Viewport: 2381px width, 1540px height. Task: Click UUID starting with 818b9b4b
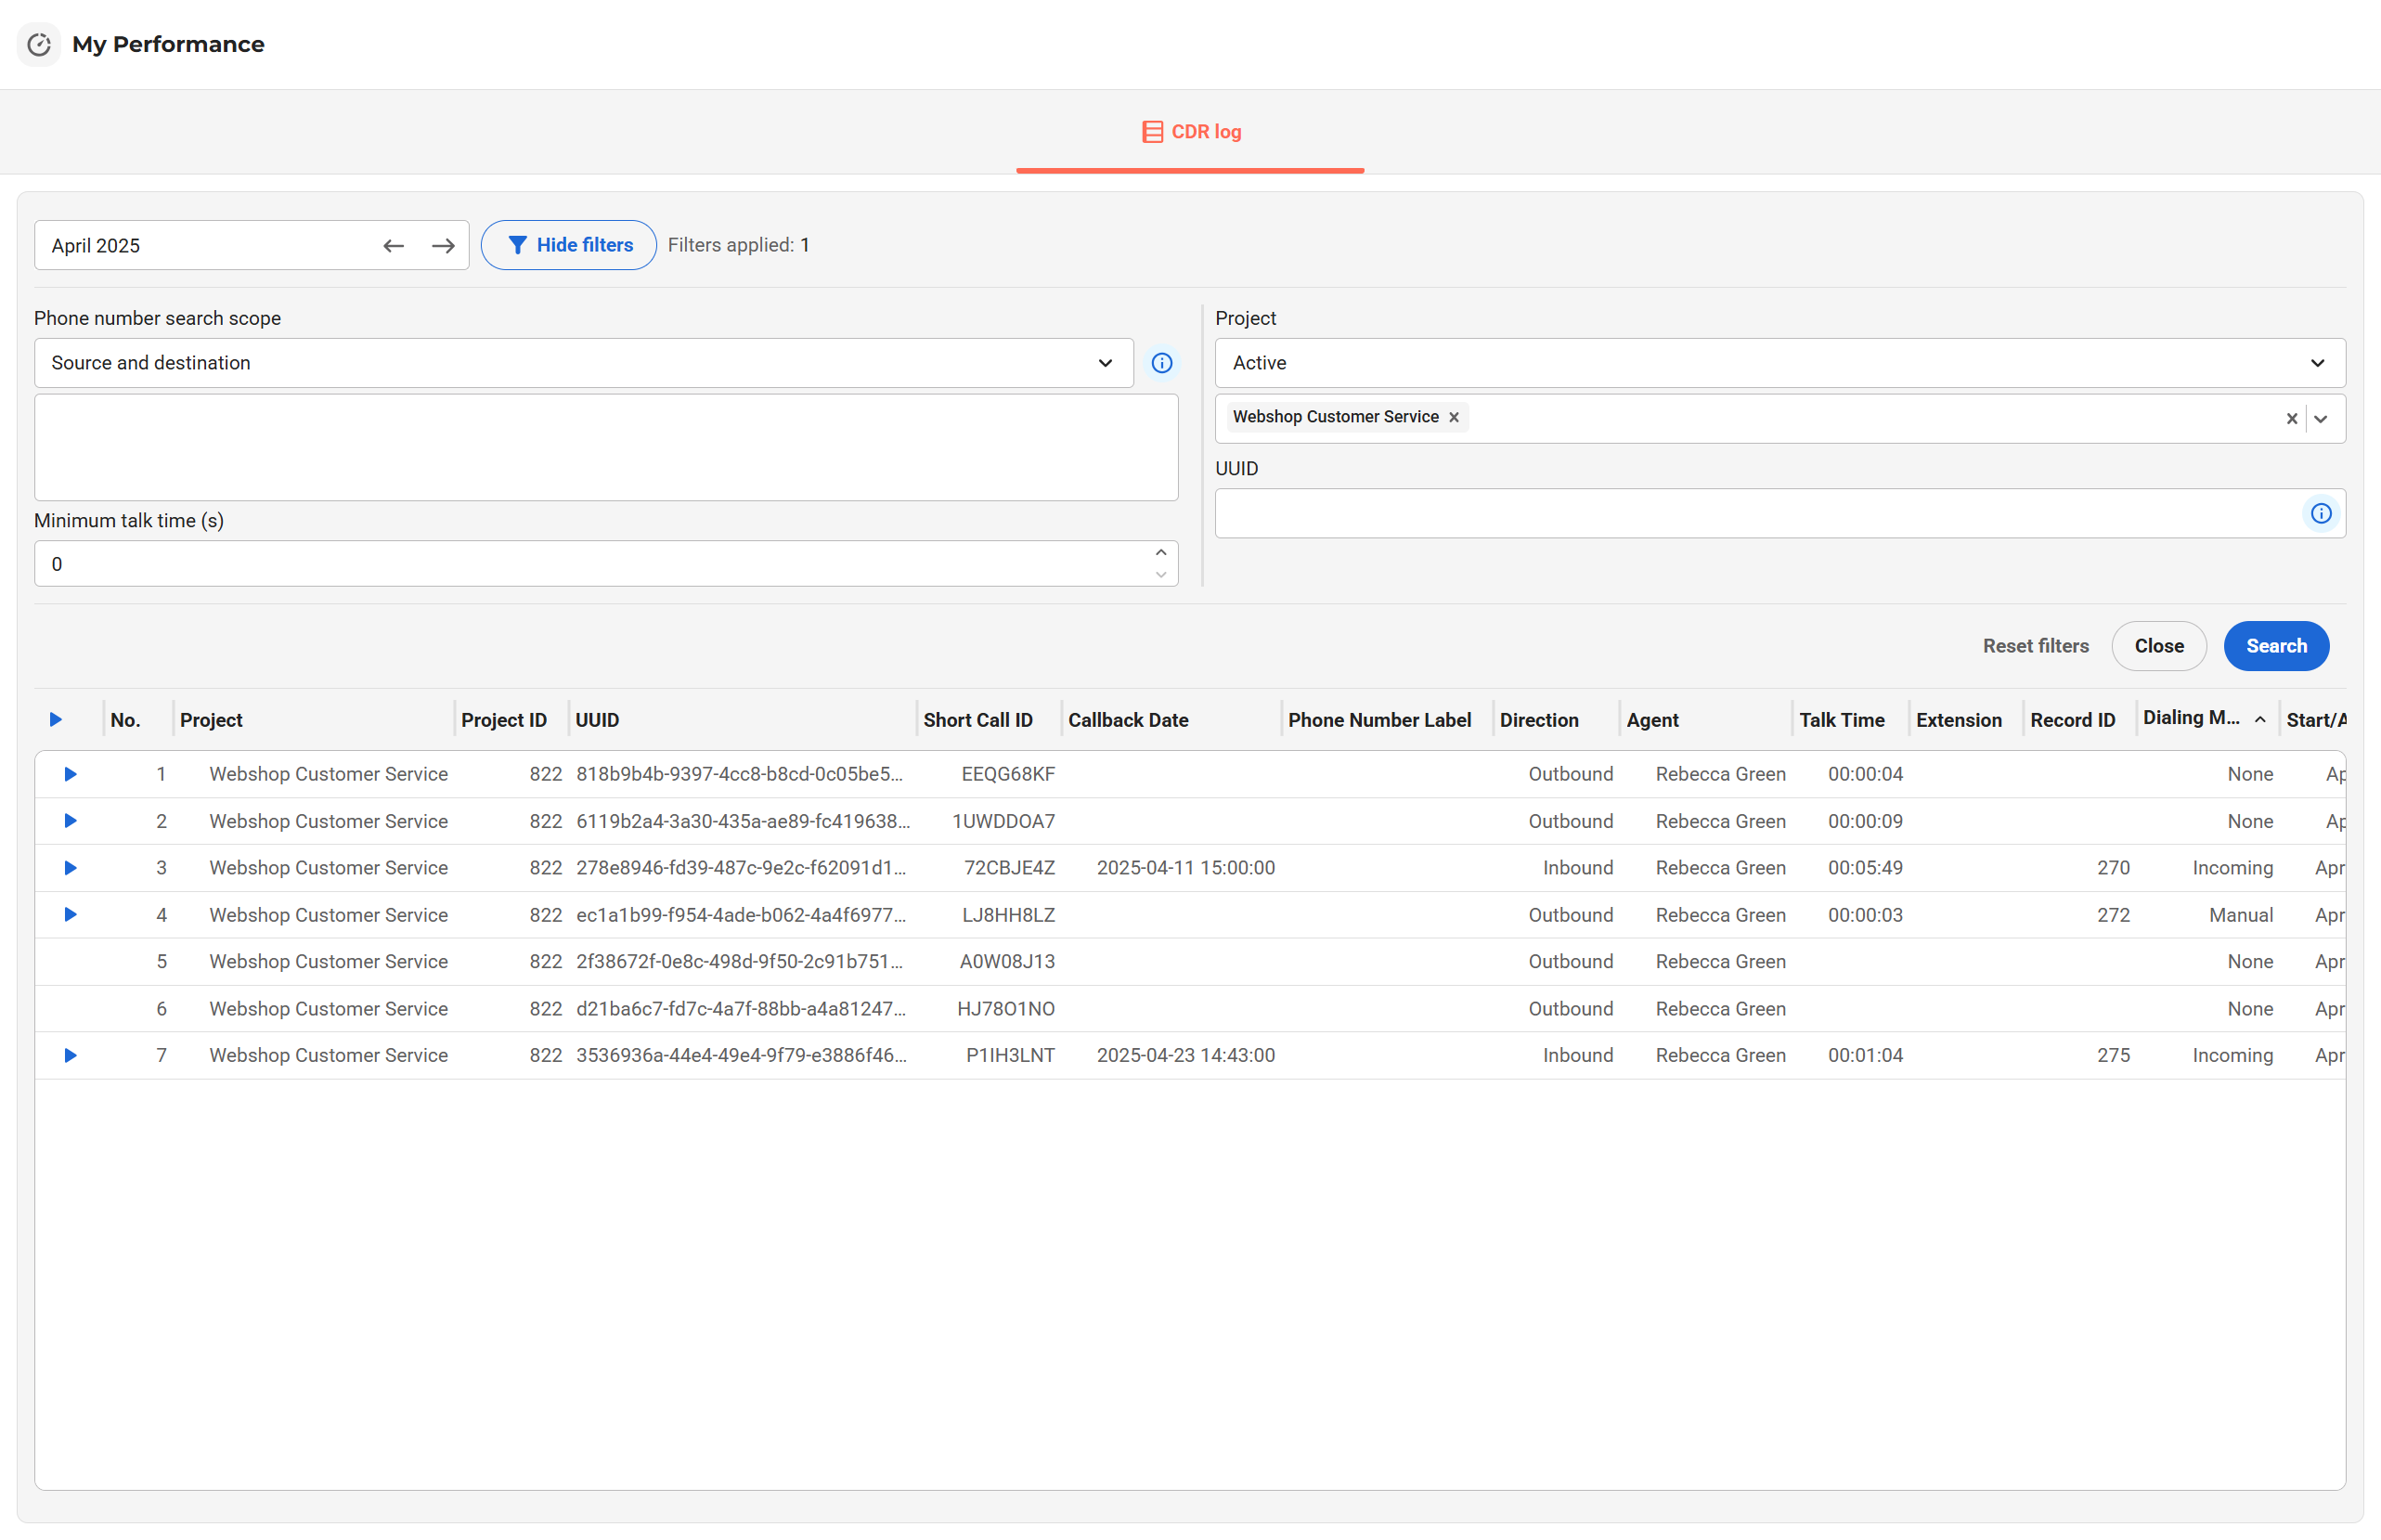(739, 774)
